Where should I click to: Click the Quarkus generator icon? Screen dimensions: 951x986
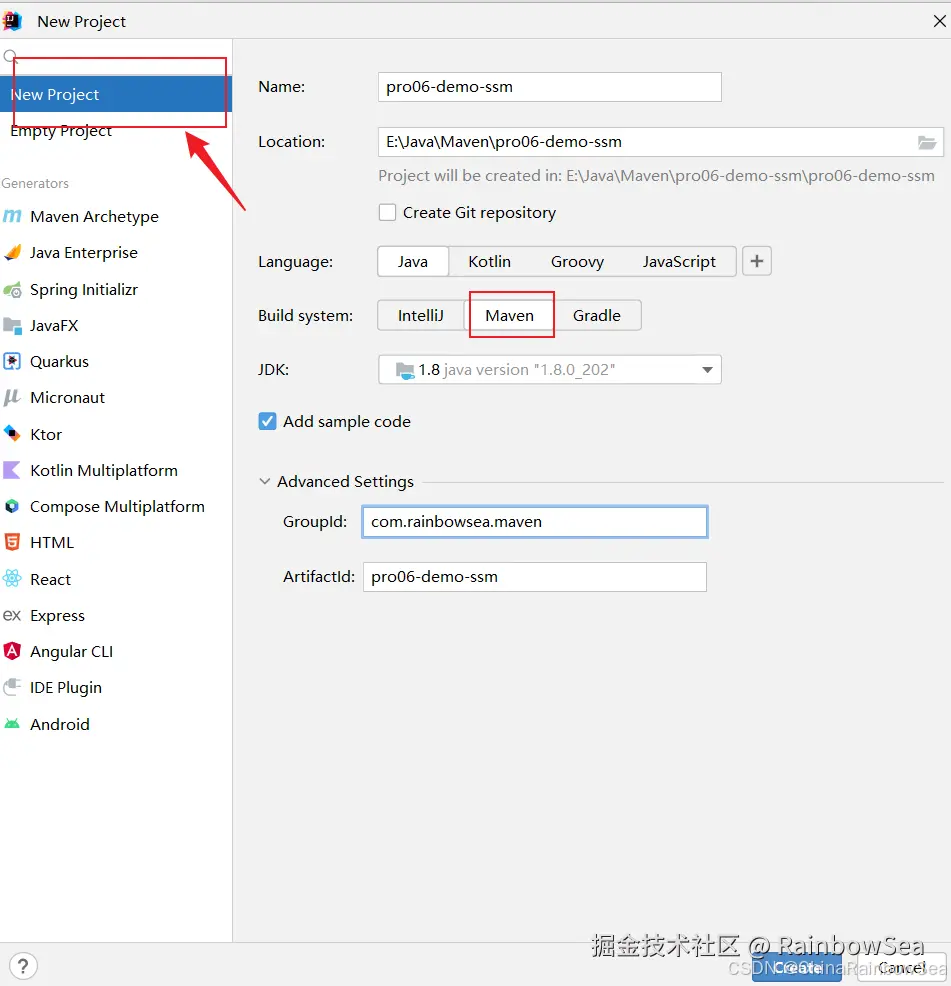tap(12, 362)
